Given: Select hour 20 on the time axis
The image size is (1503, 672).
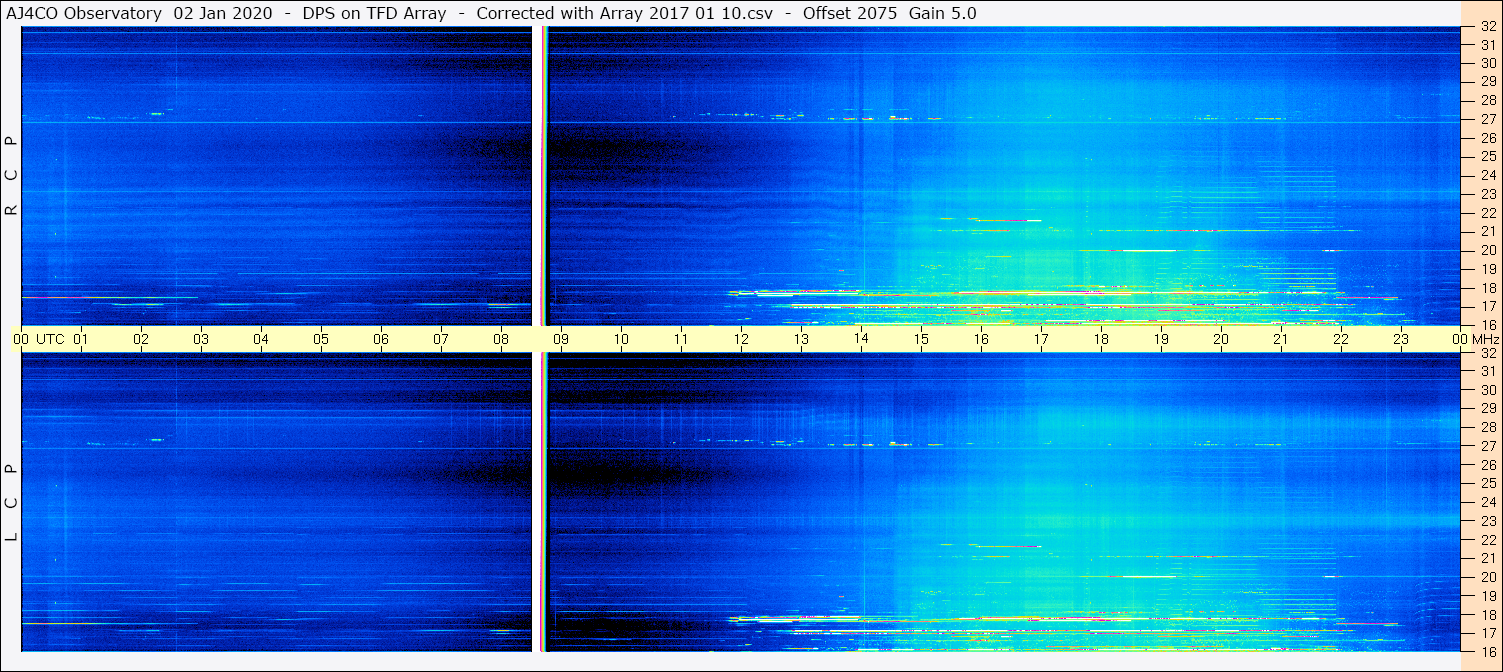Looking at the screenshot, I should pos(1221,339).
